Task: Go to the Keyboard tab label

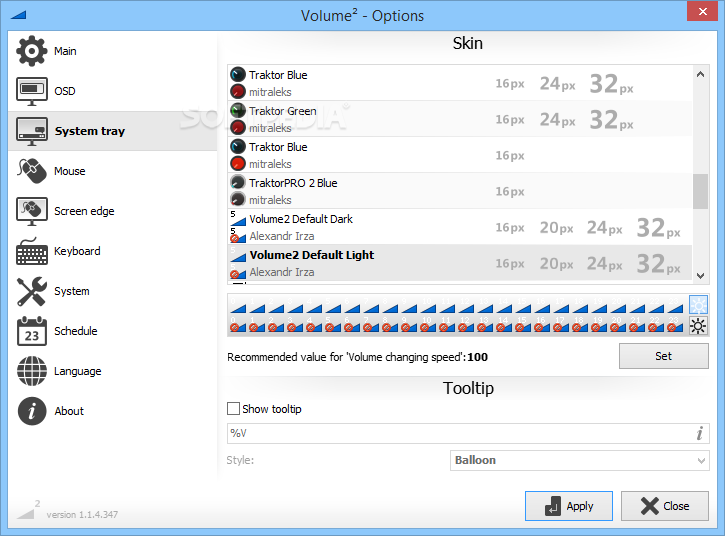Action: (77, 251)
